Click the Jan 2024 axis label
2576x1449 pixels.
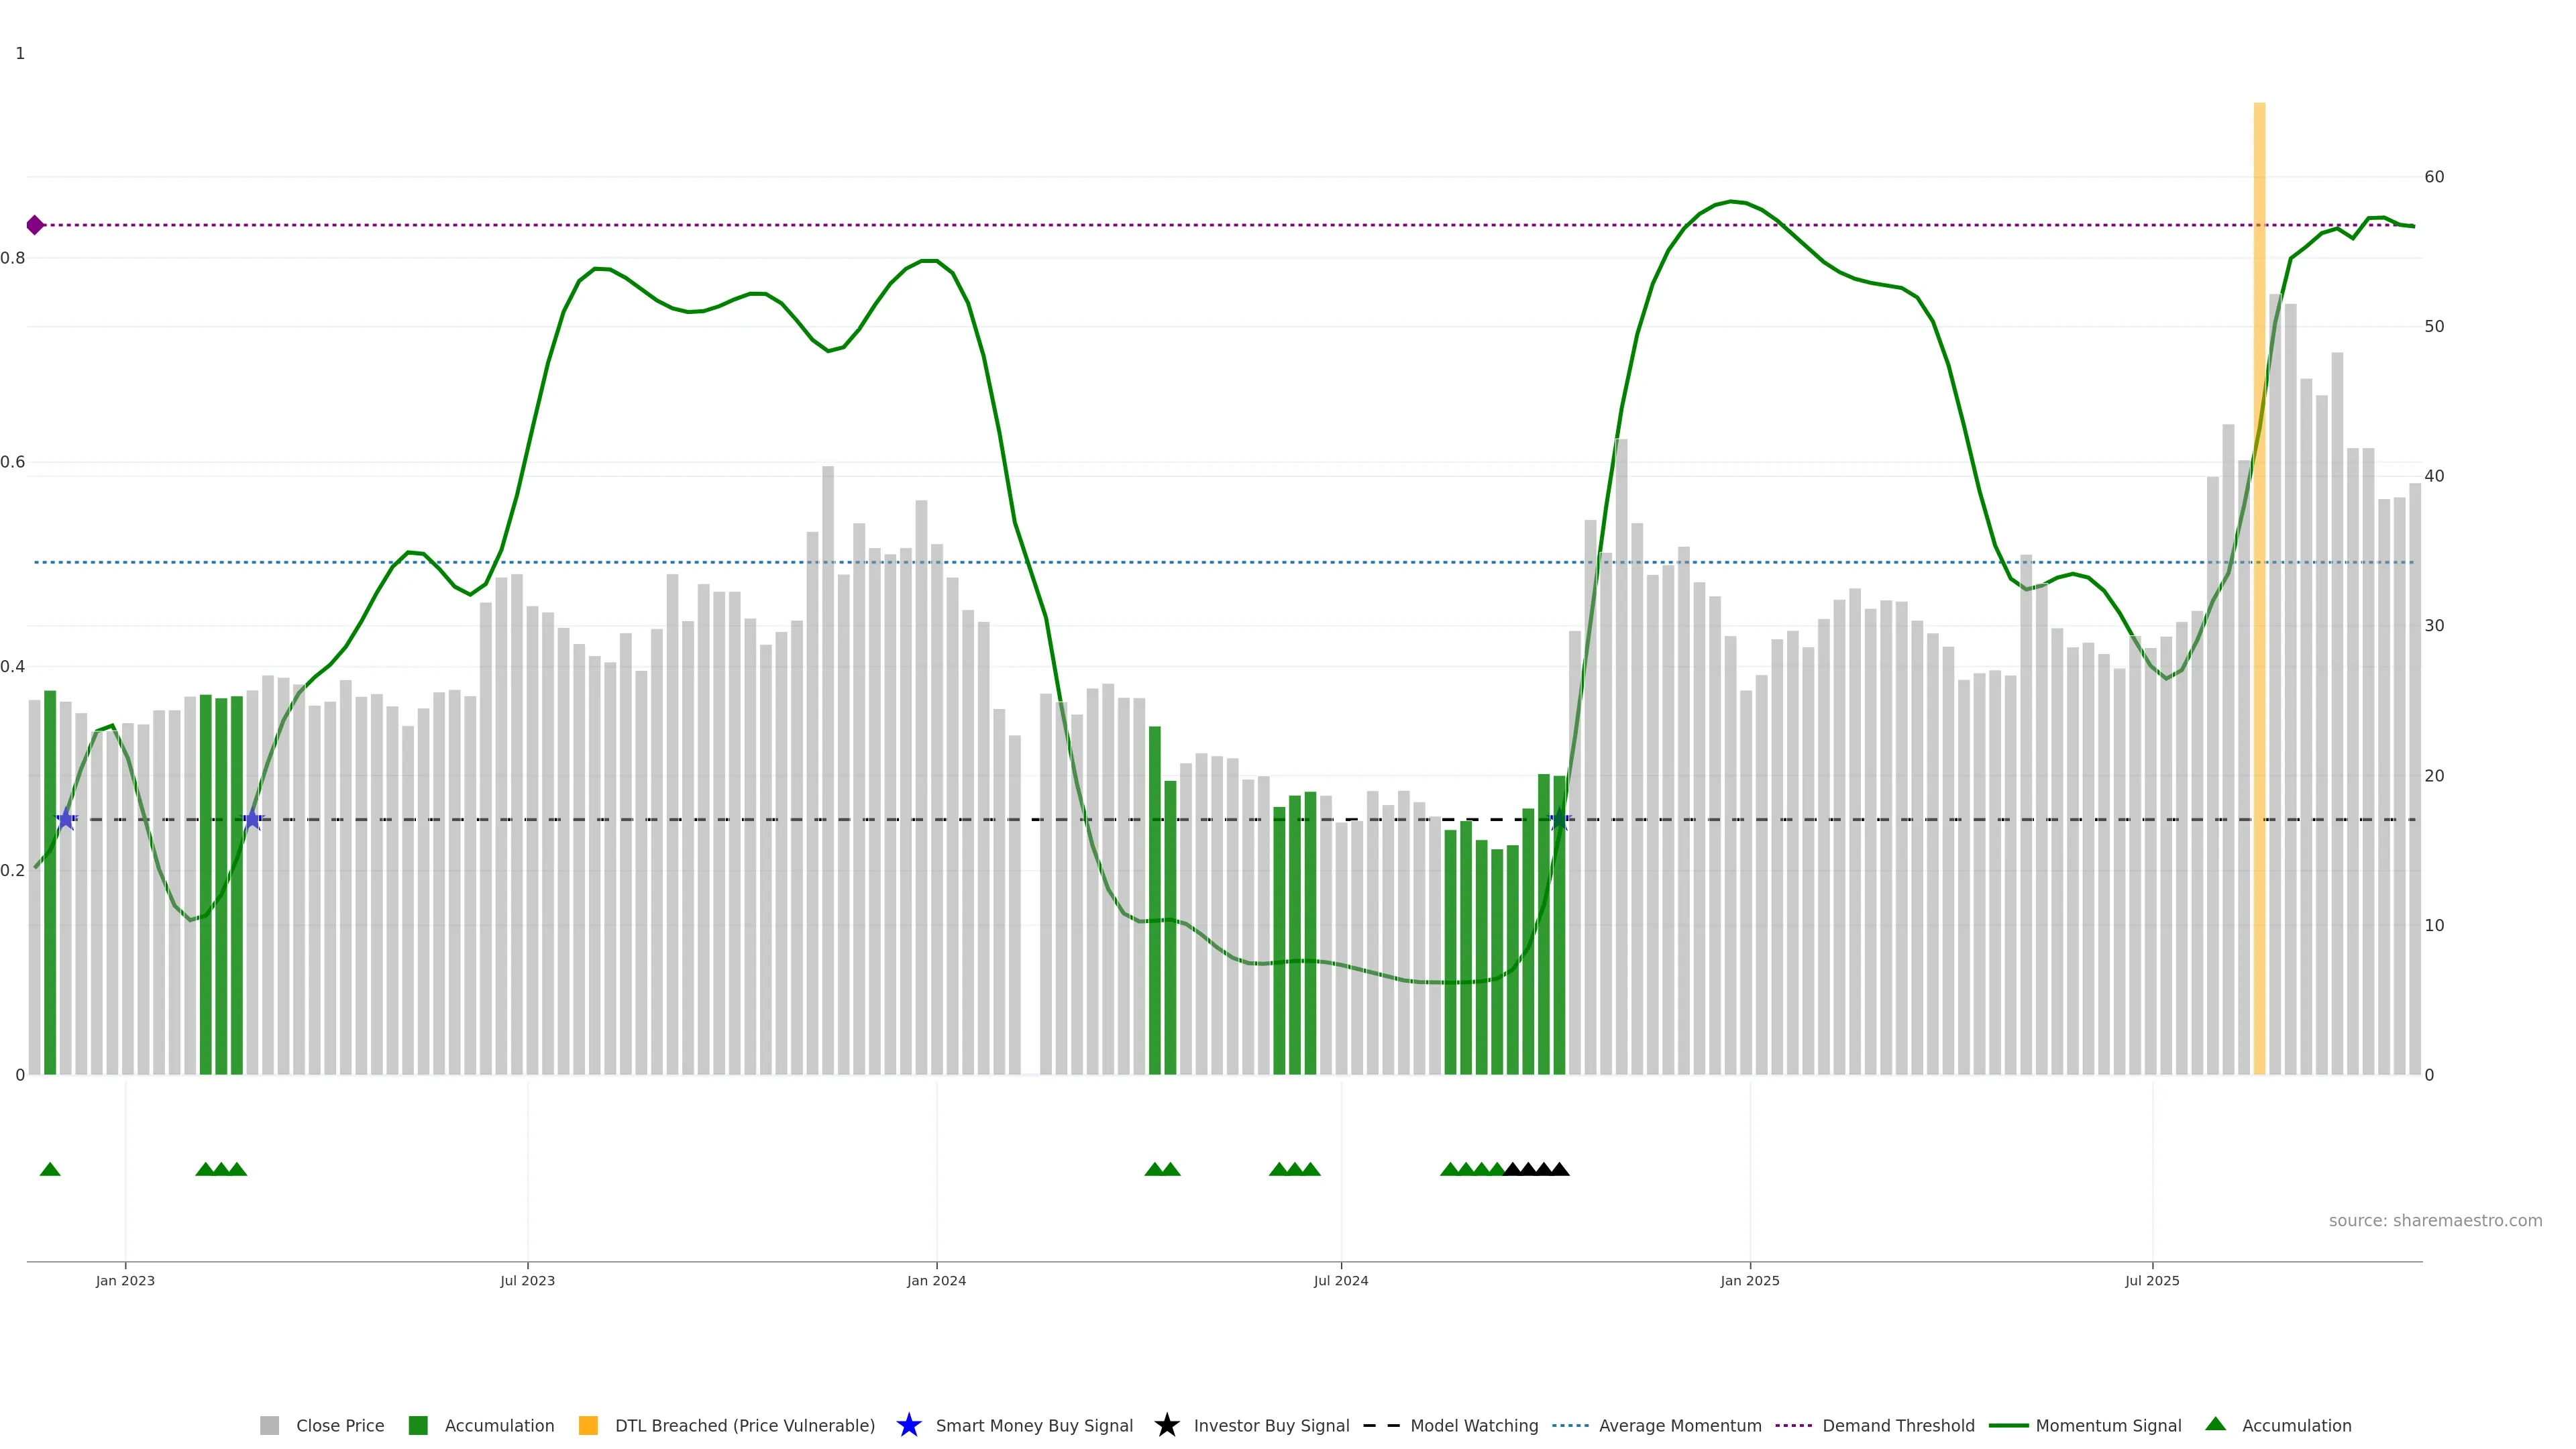pyautogui.click(x=936, y=1281)
